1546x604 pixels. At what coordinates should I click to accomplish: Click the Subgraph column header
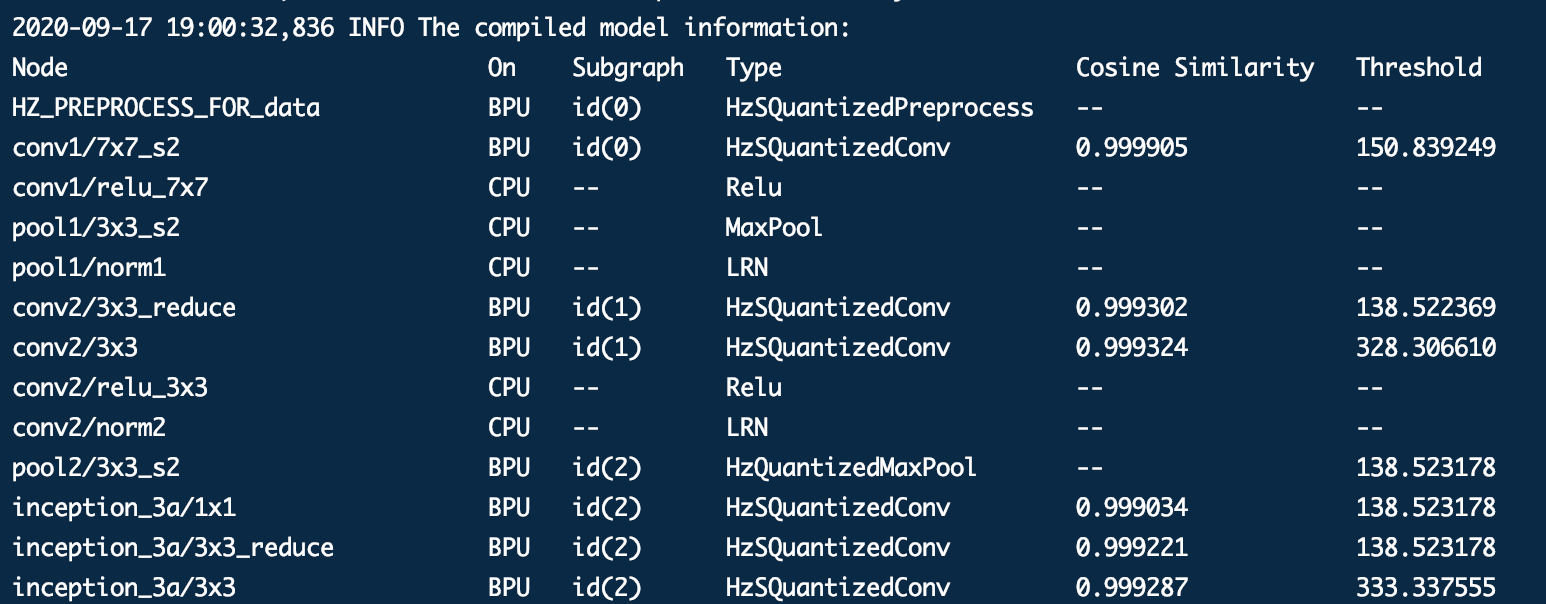[x=628, y=68]
